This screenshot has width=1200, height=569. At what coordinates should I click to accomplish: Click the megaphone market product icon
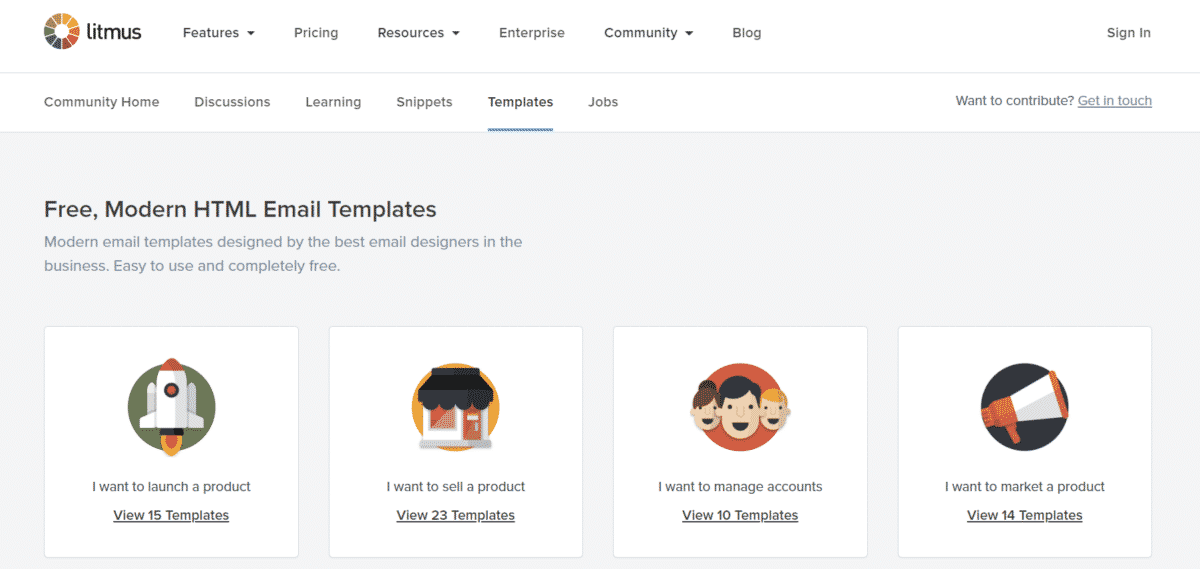[x=1025, y=407]
